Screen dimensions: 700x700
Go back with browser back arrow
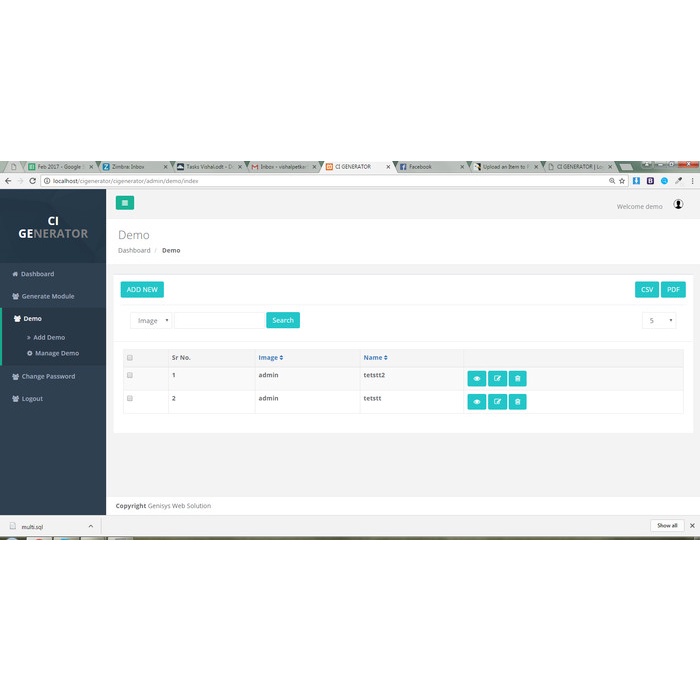tap(8, 181)
